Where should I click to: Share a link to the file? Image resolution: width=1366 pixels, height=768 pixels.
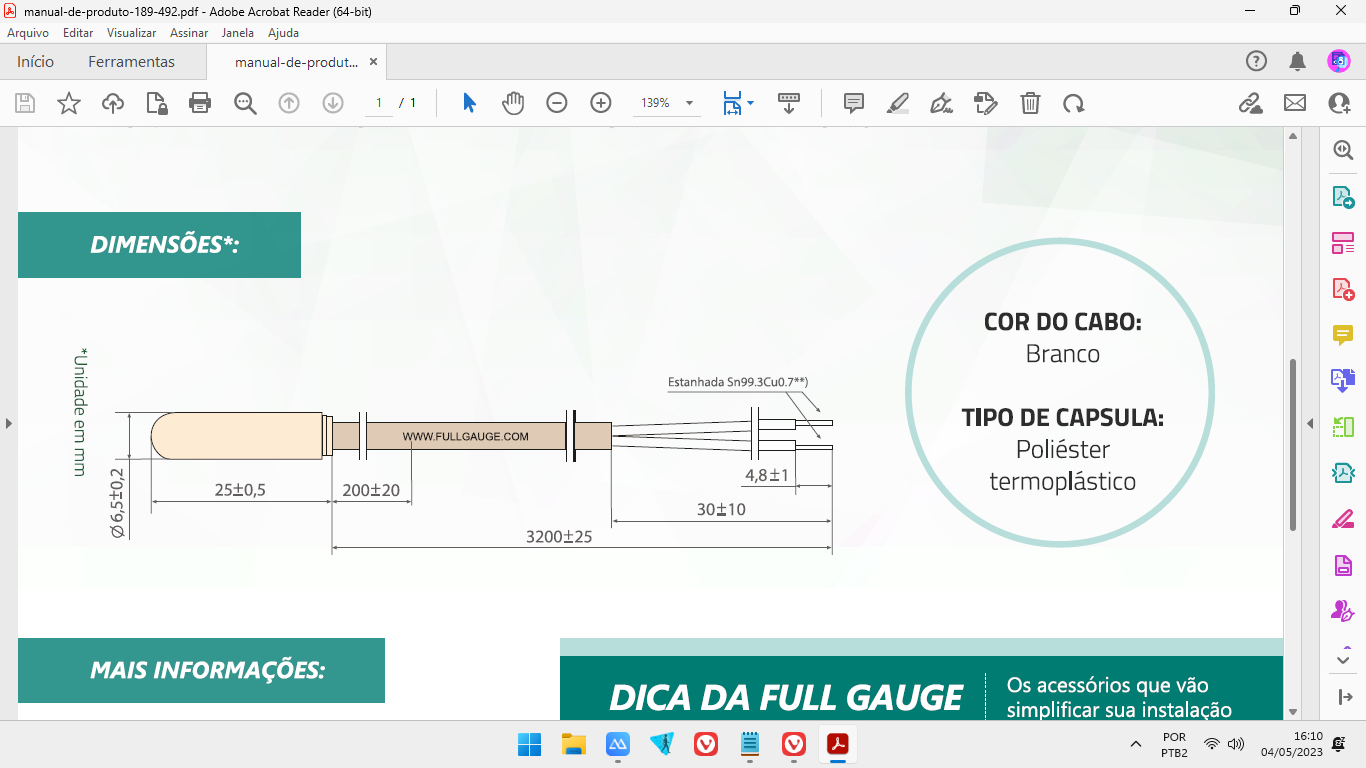[1250, 103]
